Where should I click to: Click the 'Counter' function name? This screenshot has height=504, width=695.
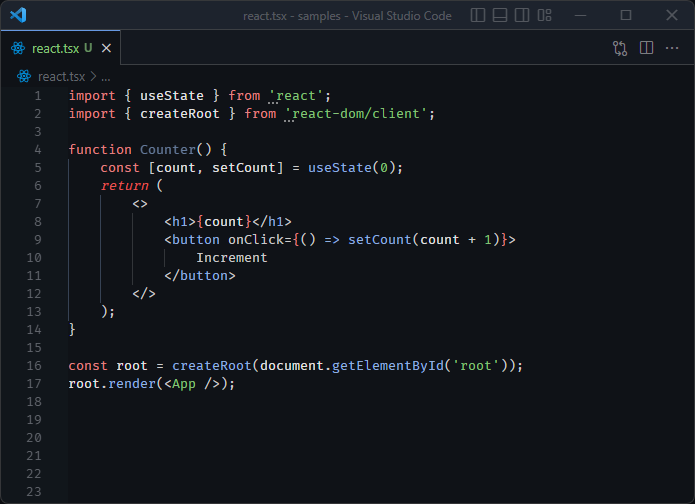[x=168, y=150]
